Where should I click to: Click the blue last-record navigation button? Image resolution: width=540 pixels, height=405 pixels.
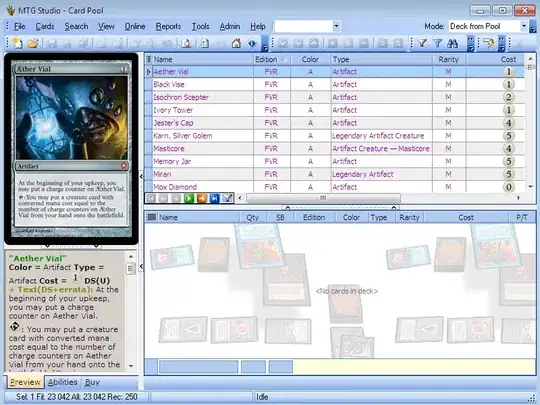[x=215, y=198]
